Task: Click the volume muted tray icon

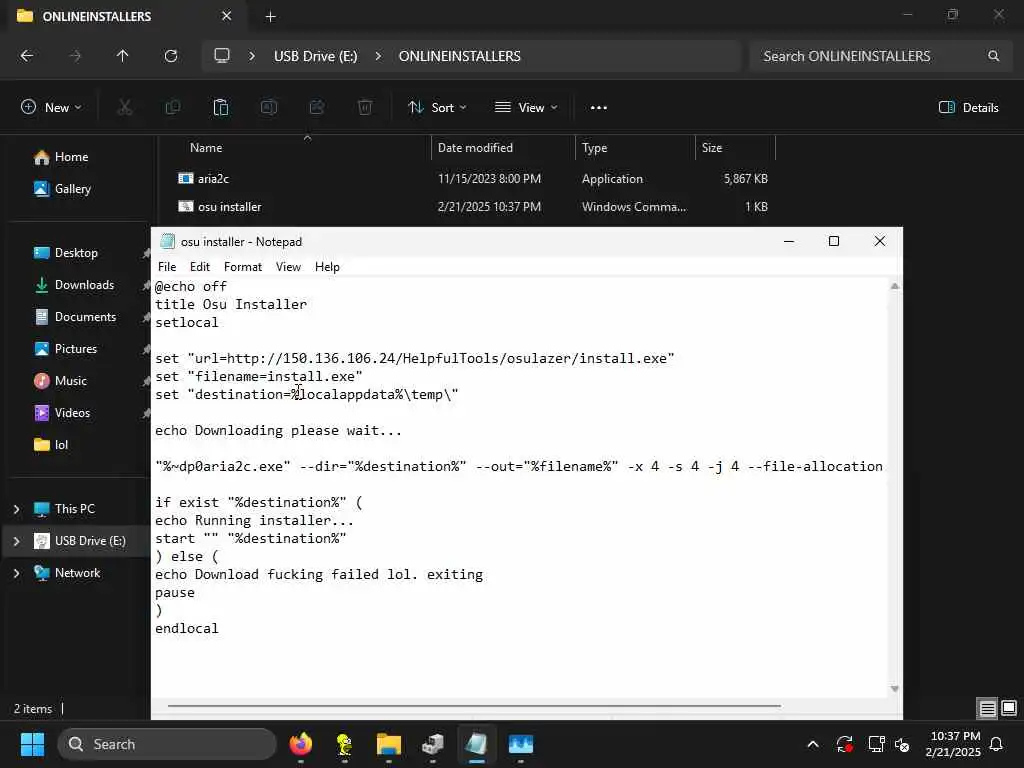Action: [903, 744]
